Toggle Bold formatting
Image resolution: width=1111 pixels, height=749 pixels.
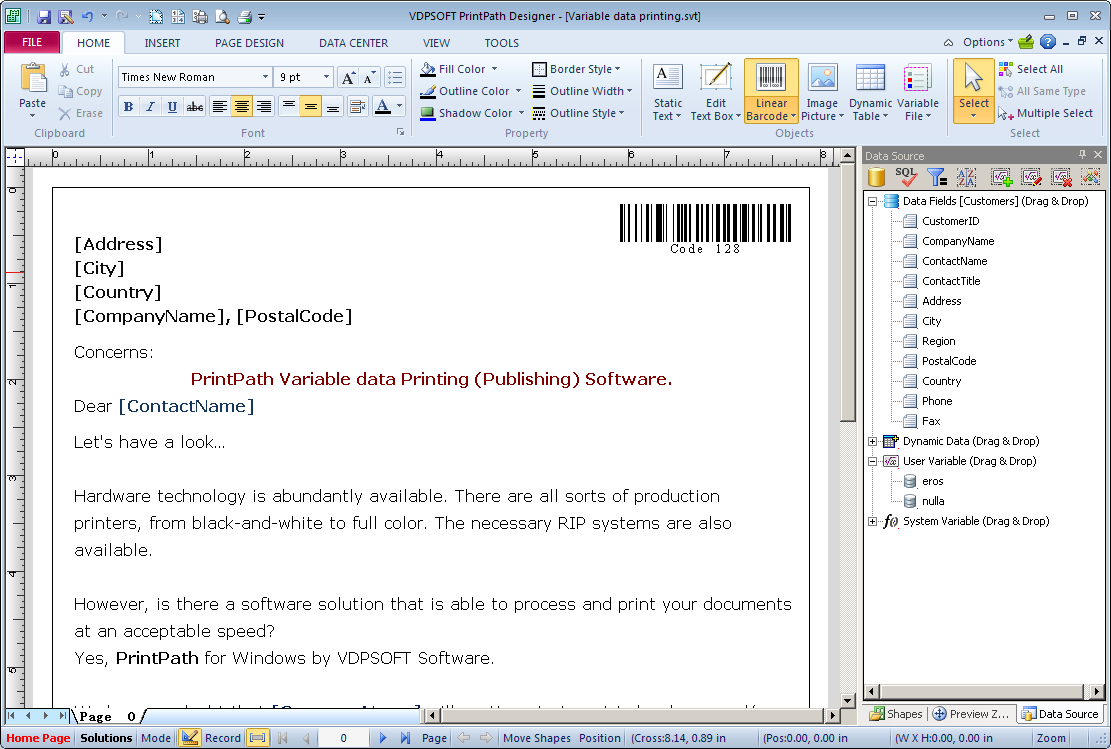pyautogui.click(x=128, y=106)
